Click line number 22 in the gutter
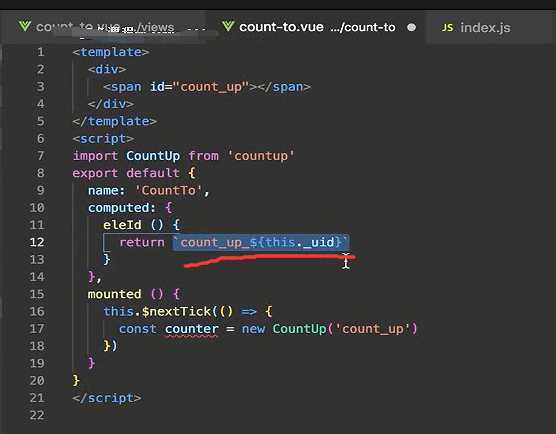Image resolution: width=556 pixels, height=434 pixels. click(x=37, y=415)
